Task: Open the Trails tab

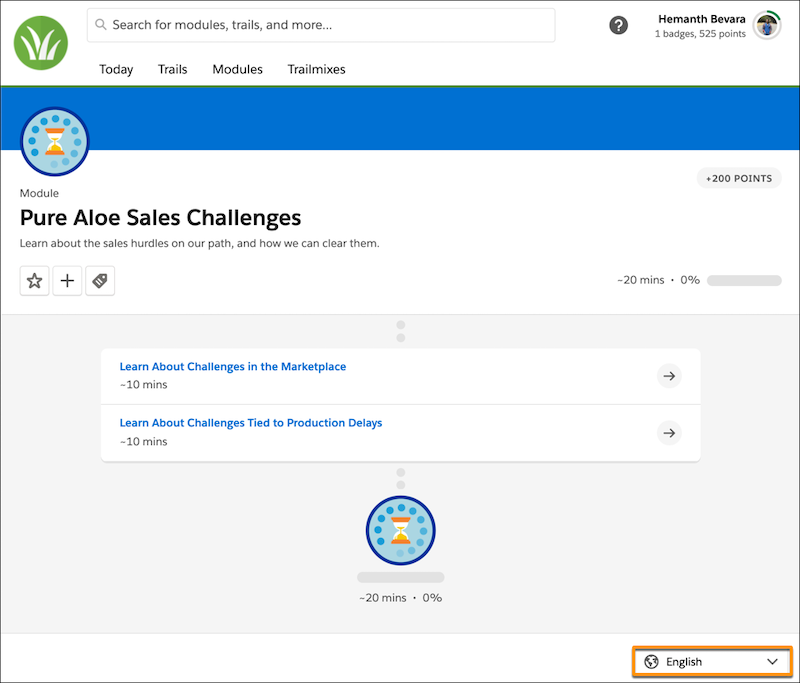Action: [x=172, y=69]
